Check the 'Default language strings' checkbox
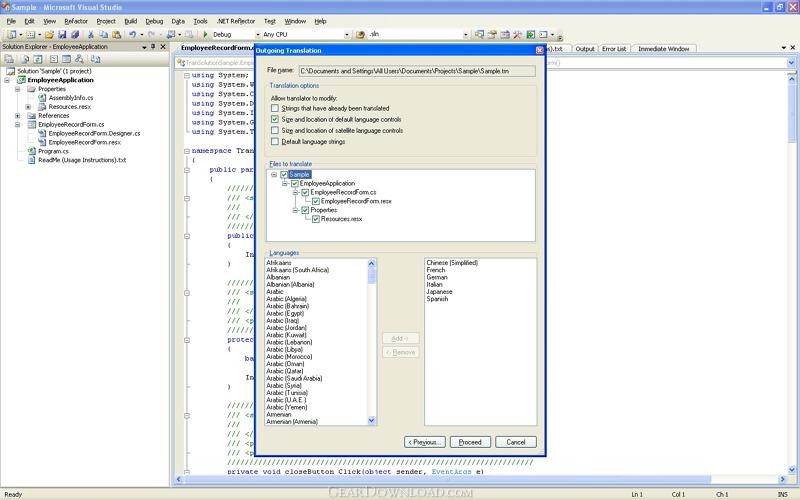 coord(275,141)
